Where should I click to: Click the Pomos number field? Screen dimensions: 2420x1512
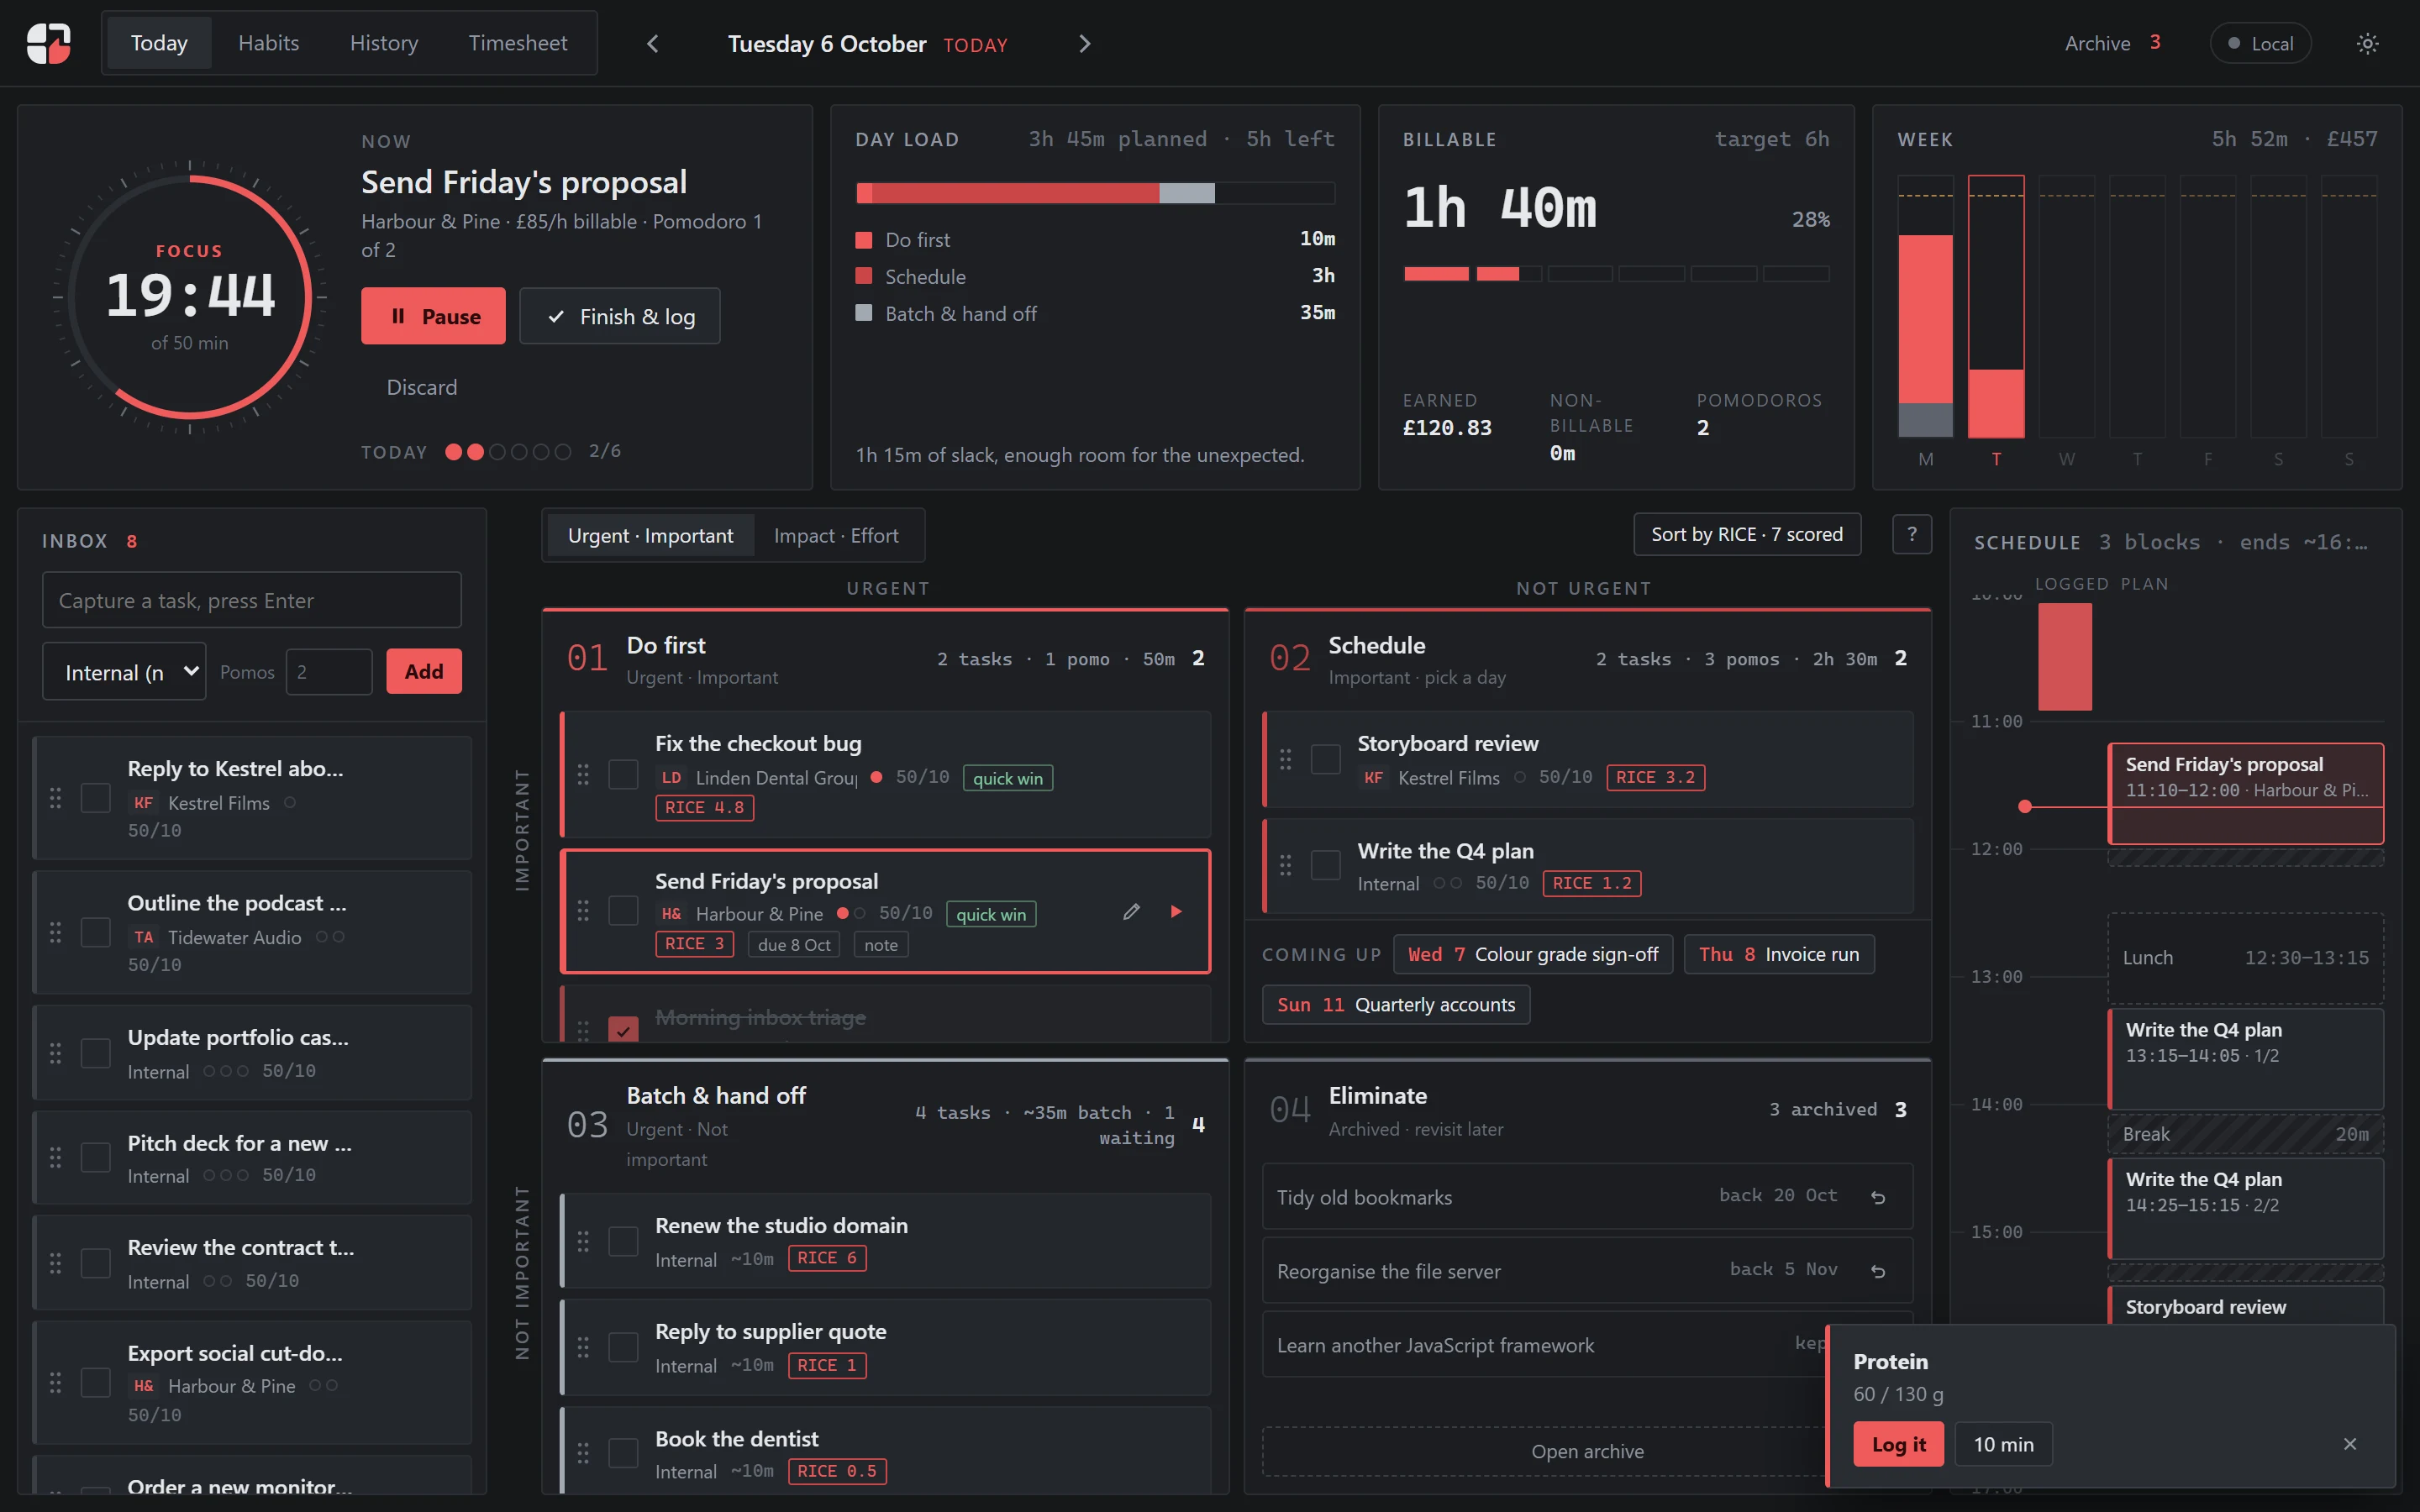tap(329, 672)
